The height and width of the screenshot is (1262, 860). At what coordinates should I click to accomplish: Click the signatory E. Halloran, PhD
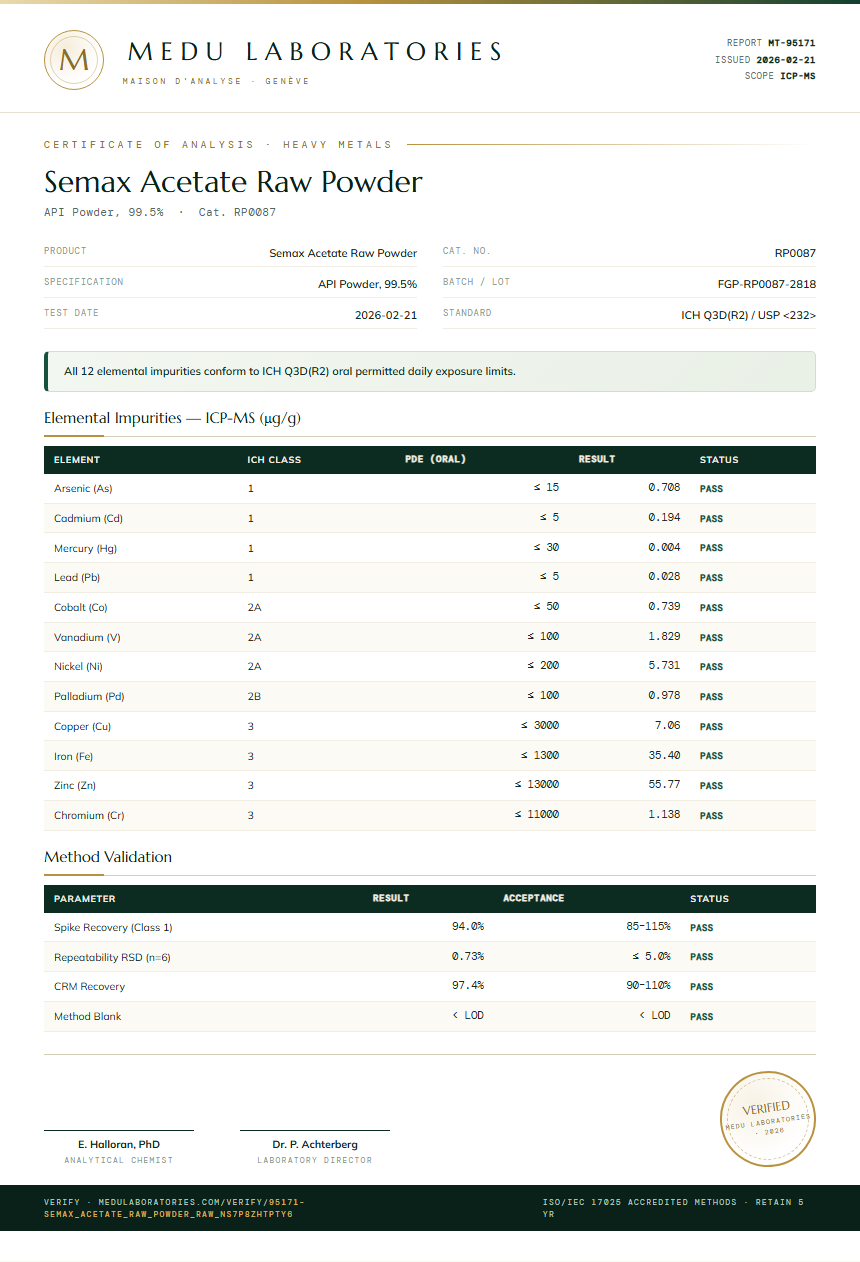tap(119, 1144)
